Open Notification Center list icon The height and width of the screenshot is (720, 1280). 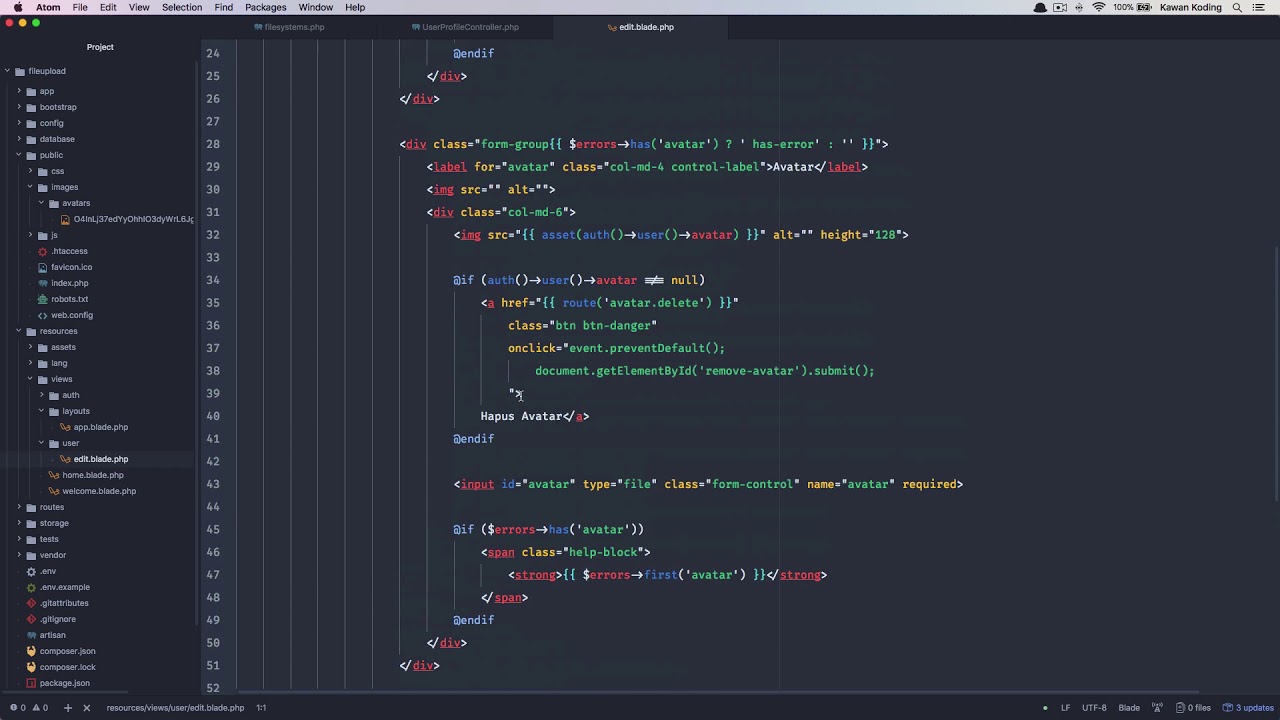[1261, 7]
